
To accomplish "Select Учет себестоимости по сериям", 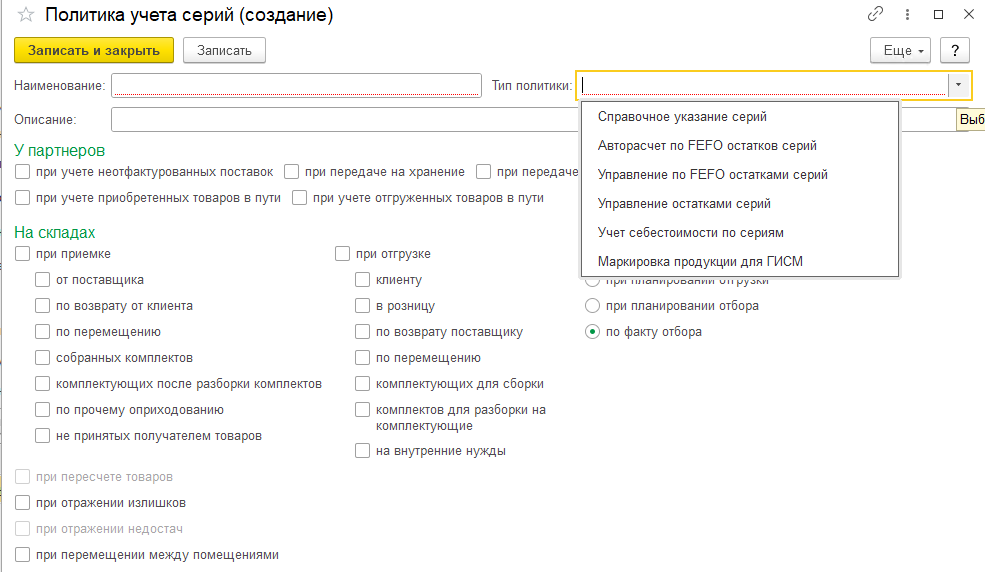I will click(x=690, y=233).
